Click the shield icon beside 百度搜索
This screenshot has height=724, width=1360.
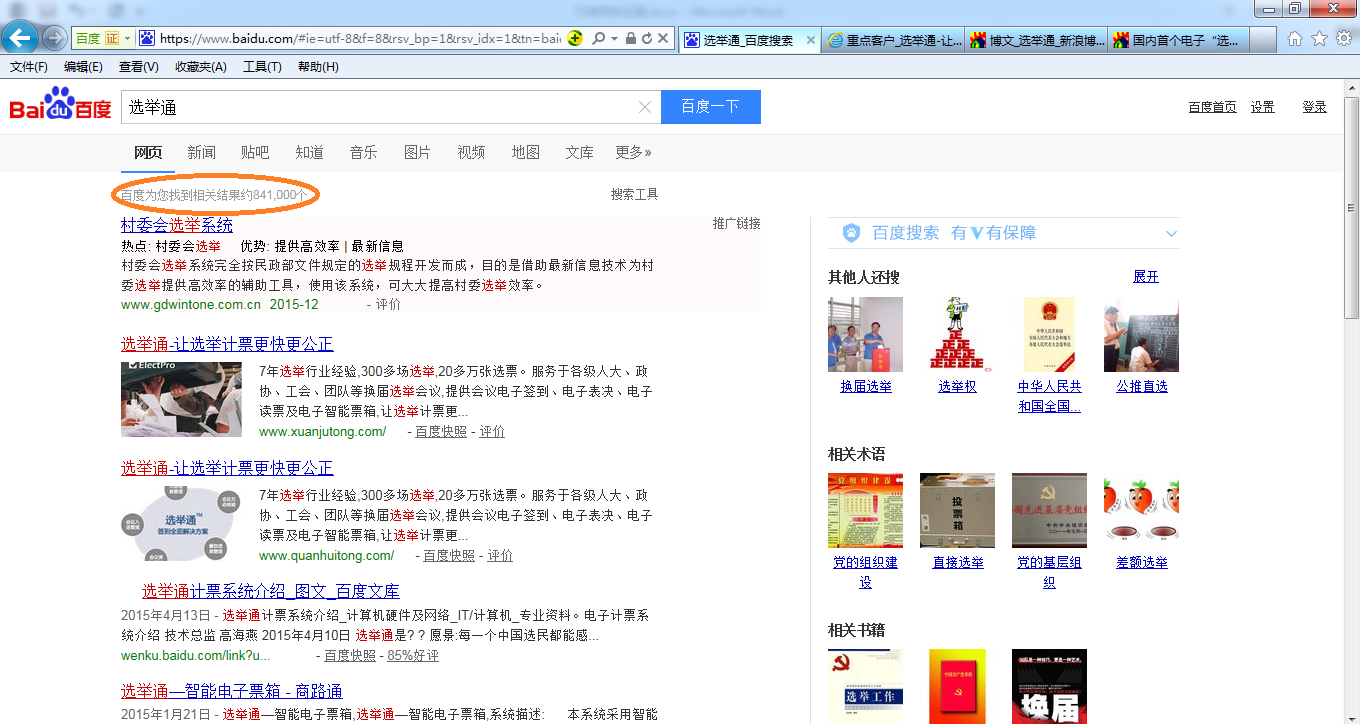pos(851,233)
